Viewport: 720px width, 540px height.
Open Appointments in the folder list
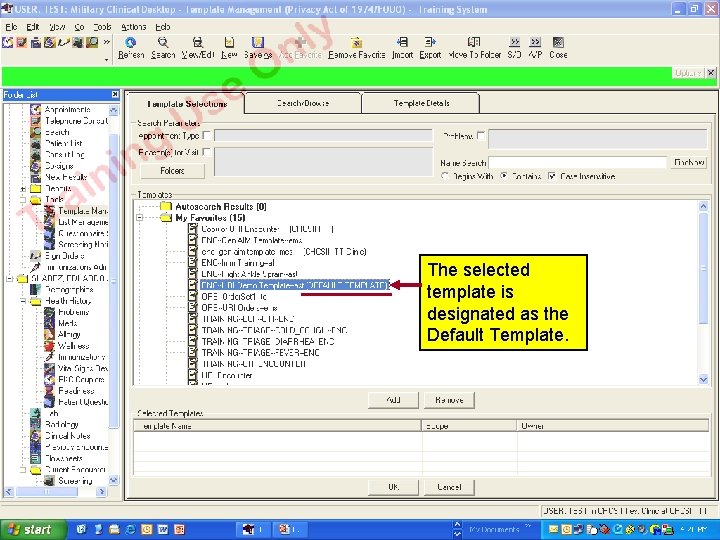68,110
